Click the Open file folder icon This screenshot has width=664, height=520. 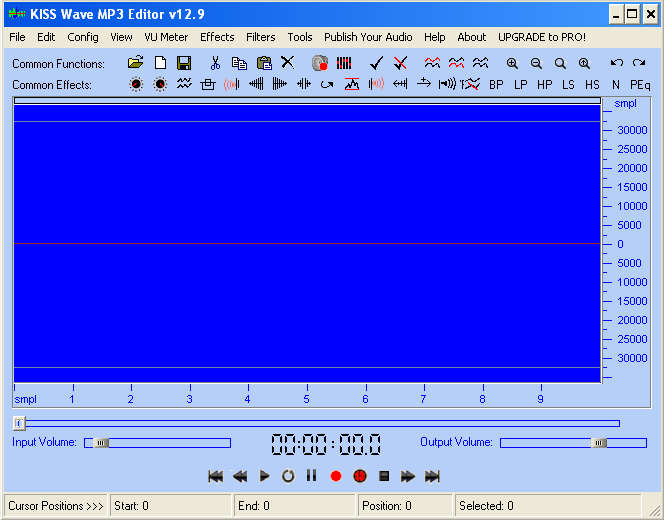click(136, 63)
